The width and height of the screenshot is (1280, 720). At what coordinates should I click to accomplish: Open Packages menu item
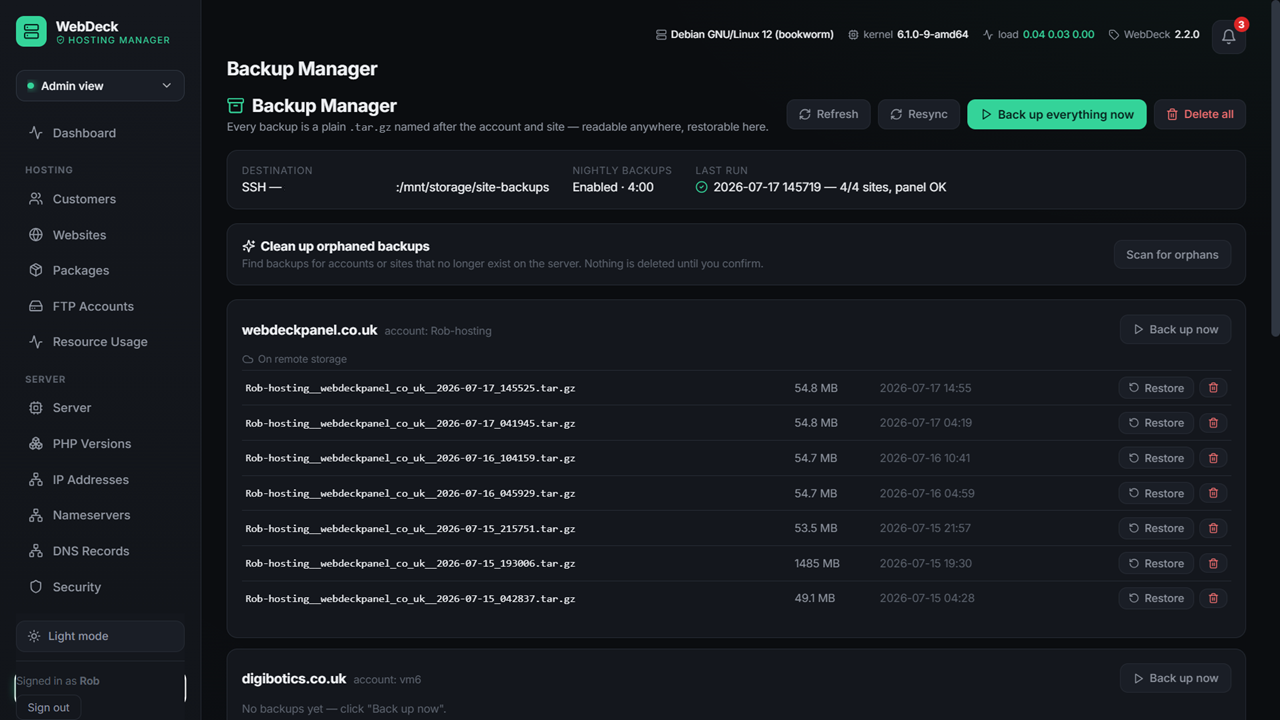(x=100, y=270)
